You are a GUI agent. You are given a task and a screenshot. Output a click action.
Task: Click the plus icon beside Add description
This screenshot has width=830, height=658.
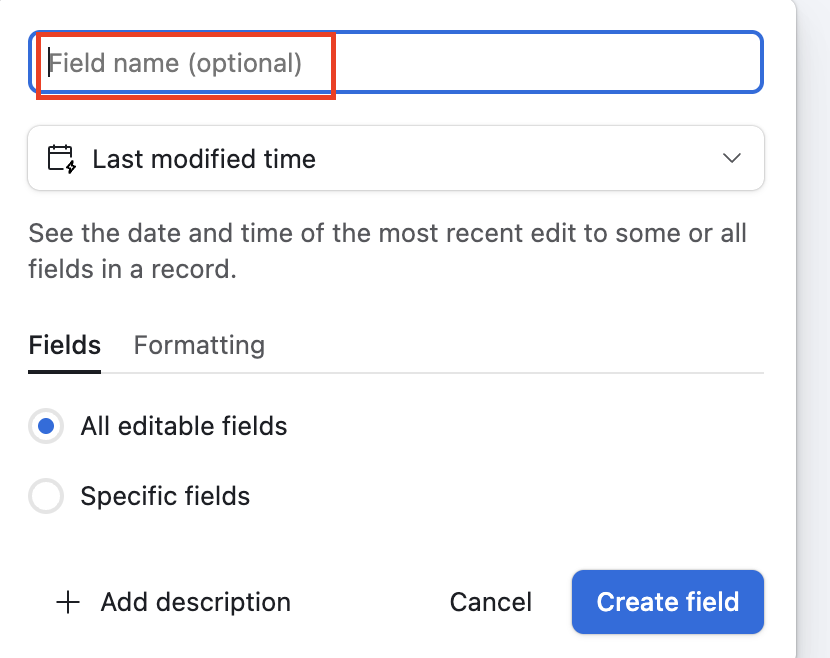68,602
